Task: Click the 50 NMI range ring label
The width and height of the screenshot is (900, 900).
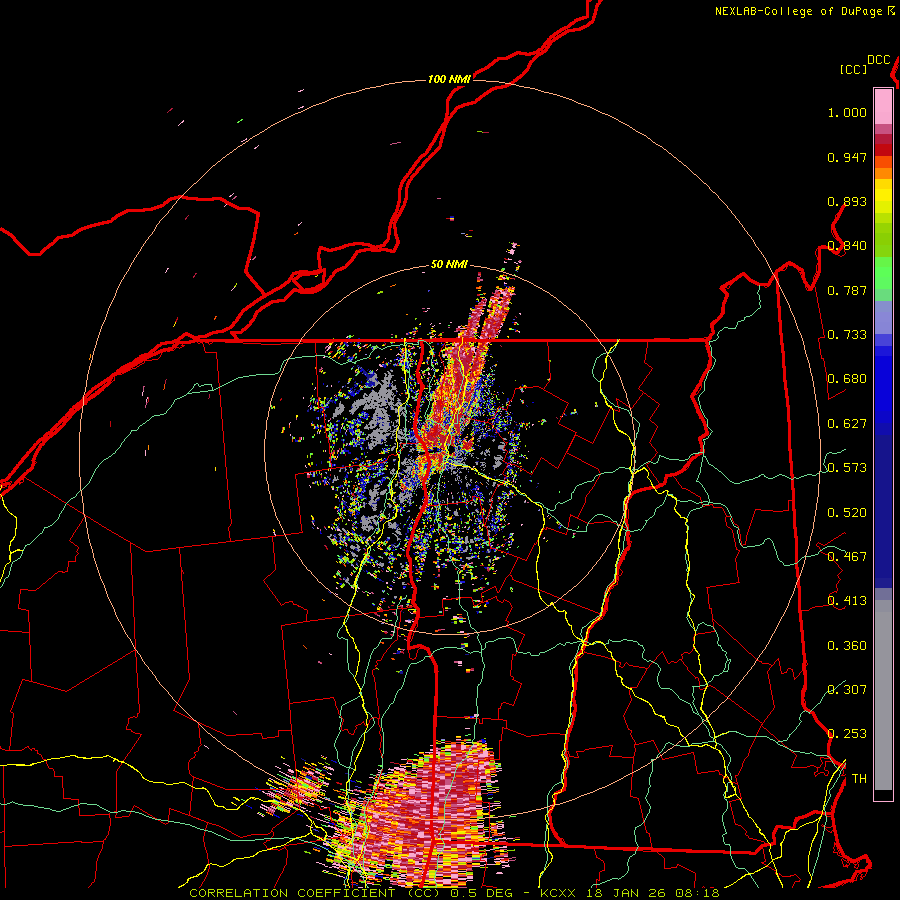Action: tap(449, 264)
